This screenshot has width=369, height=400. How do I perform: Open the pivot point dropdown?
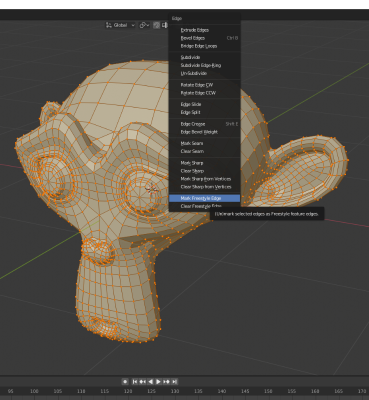(144, 25)
